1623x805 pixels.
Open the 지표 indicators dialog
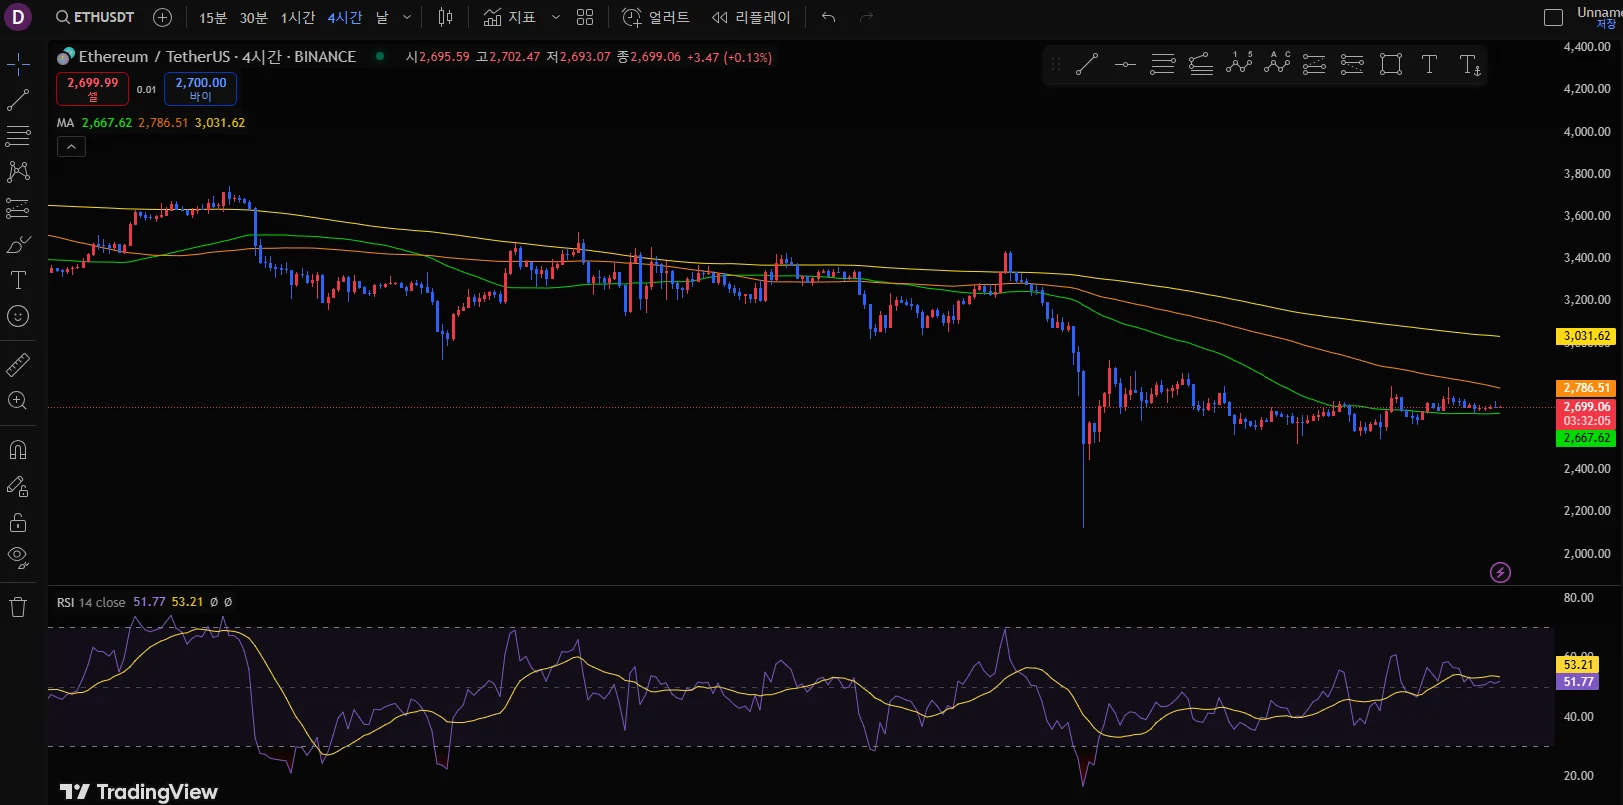(510, 17)
